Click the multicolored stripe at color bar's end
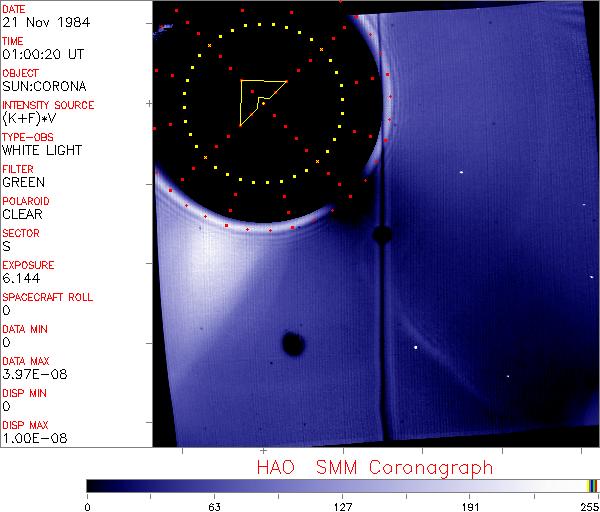The width and height of the screenshot is (600, 512). click(x=591, y=485)
